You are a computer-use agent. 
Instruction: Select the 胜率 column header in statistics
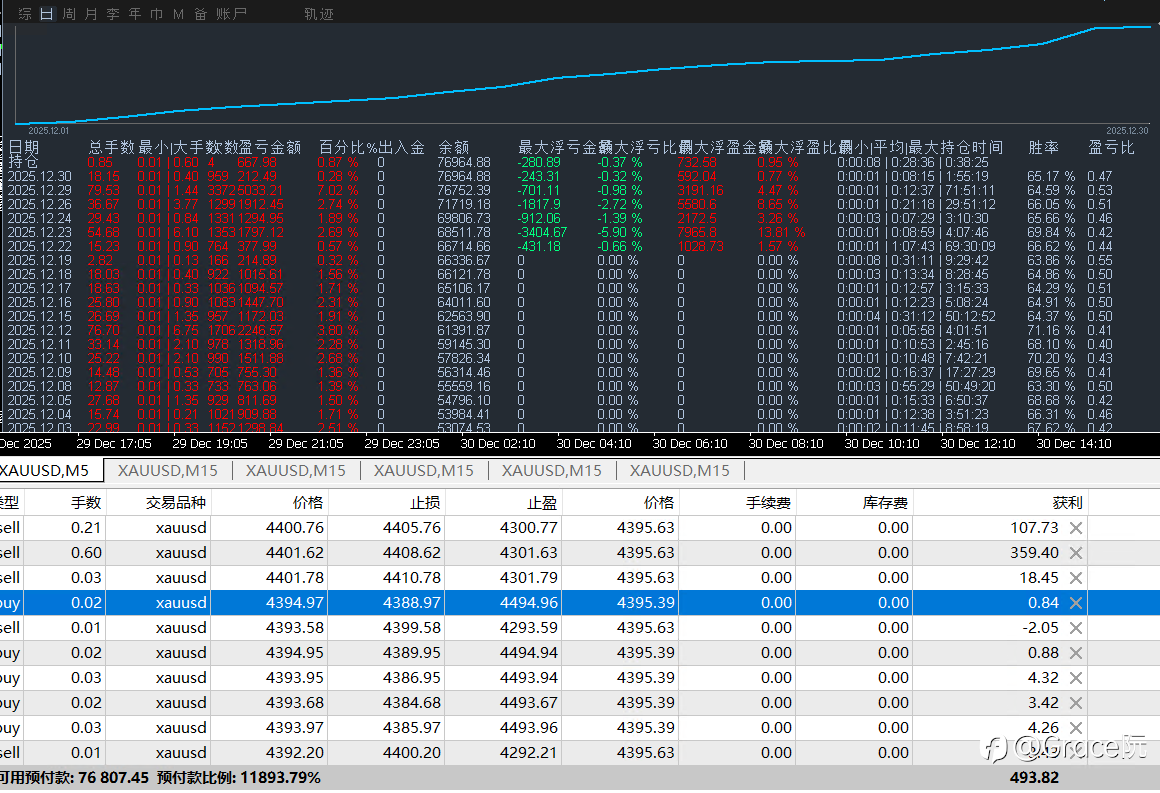pos(1044,147)
